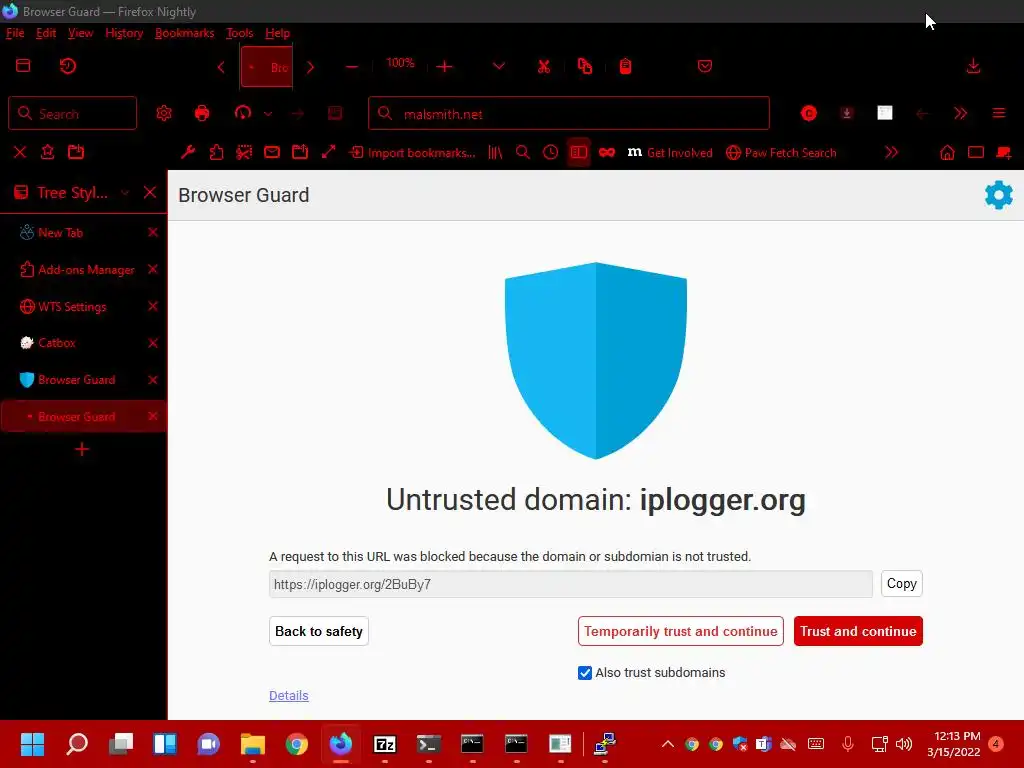Click the tab scroll right arrow
Screen dimensions: 1024x768
[310, 67]
